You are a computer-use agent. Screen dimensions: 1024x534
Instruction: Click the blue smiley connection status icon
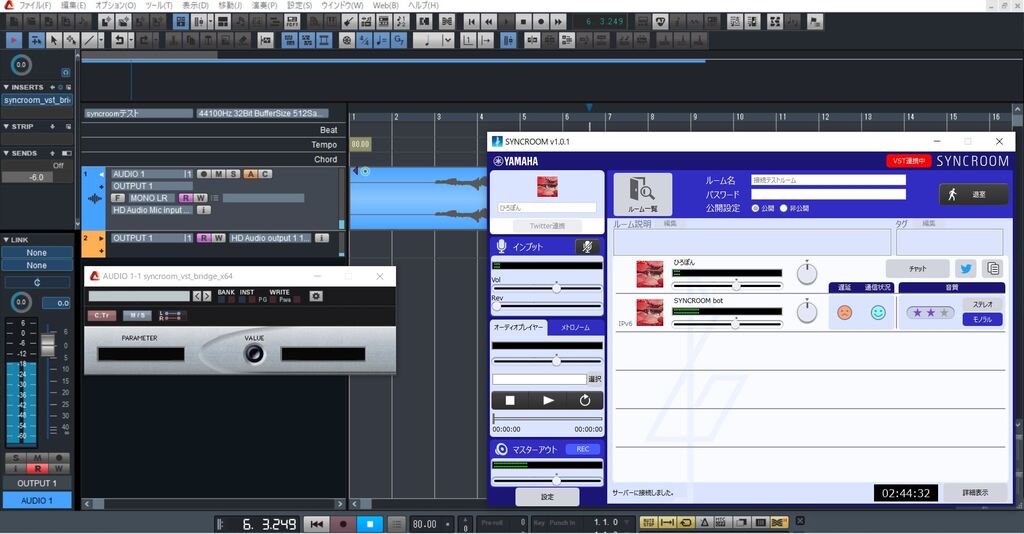point(878,313)
